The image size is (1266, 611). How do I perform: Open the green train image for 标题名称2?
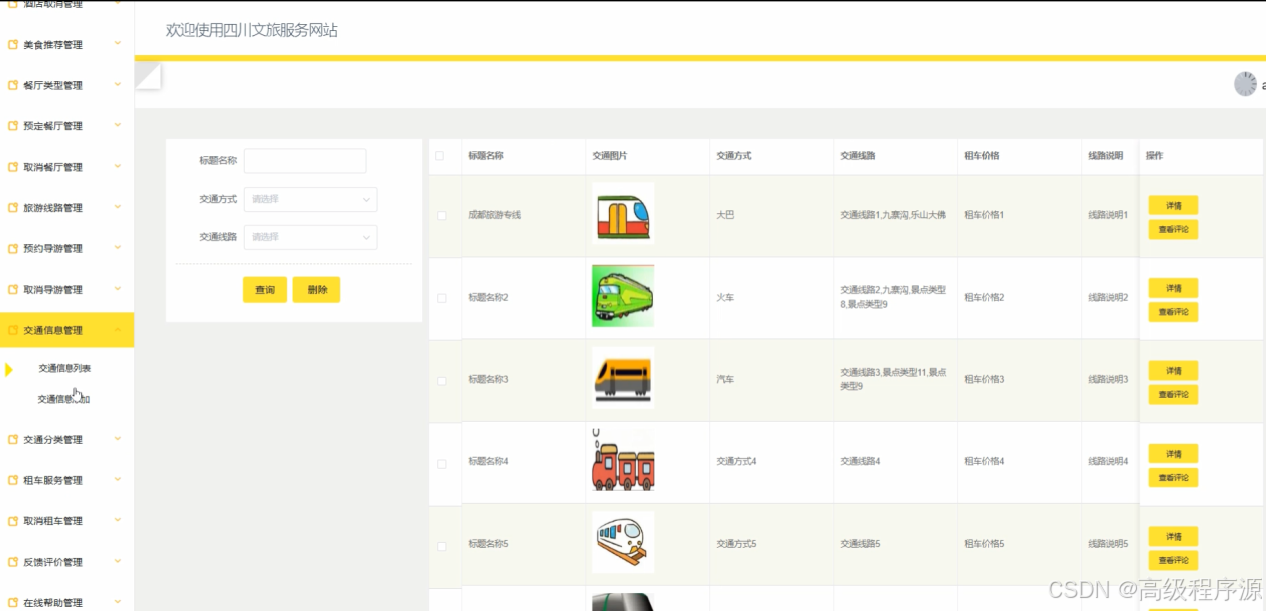point(623,296)
